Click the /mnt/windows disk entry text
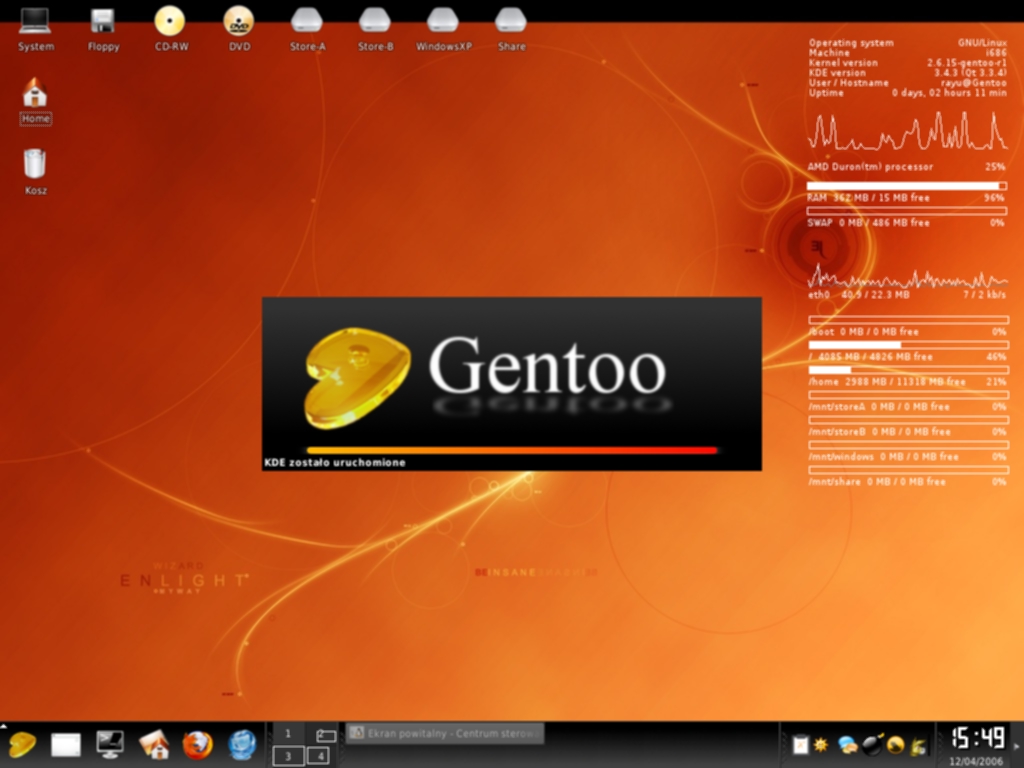This screenshot has height=768, width=1024. click(907, 456)
